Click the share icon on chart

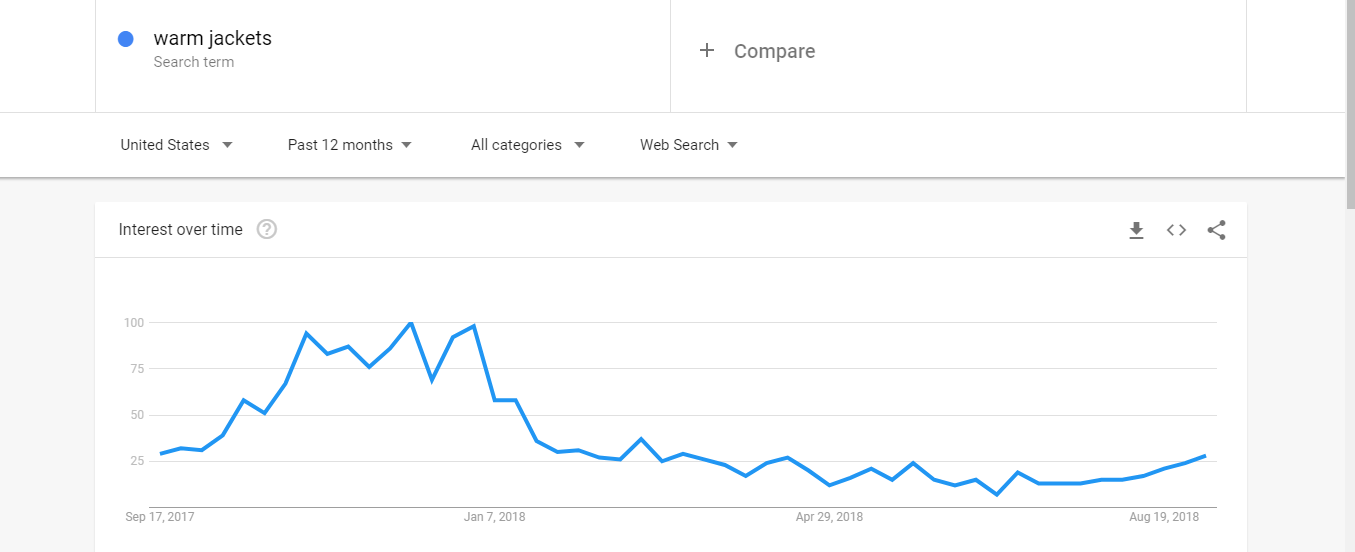(1216, 230)
